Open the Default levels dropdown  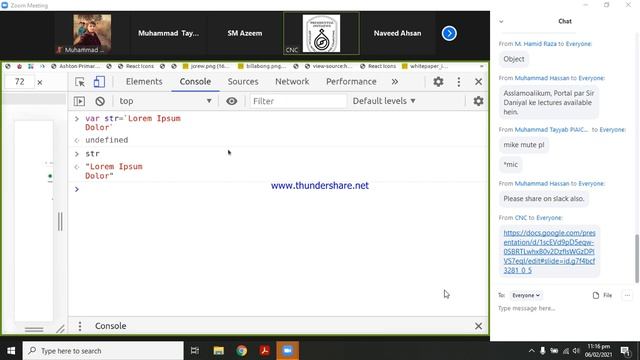click(x=384, y=101)
